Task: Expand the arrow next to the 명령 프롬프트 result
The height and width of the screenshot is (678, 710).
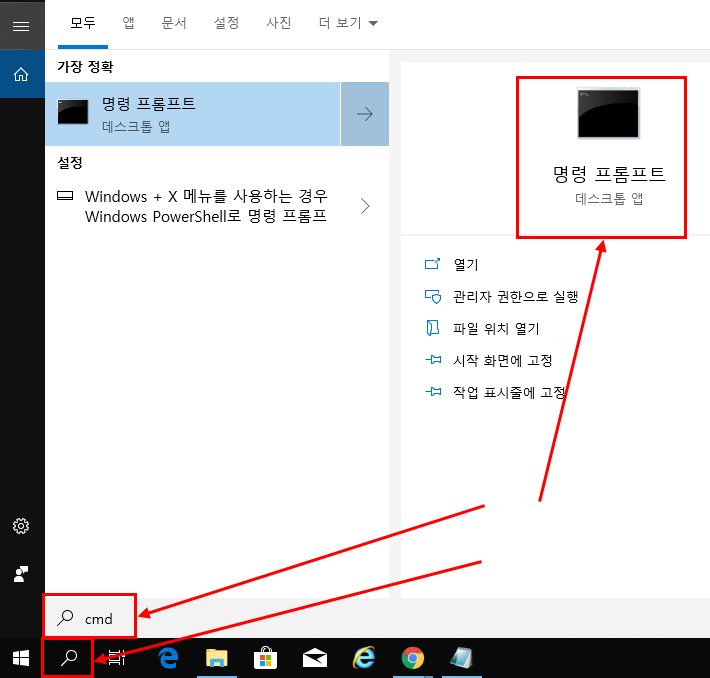Action: click(365, 114)
